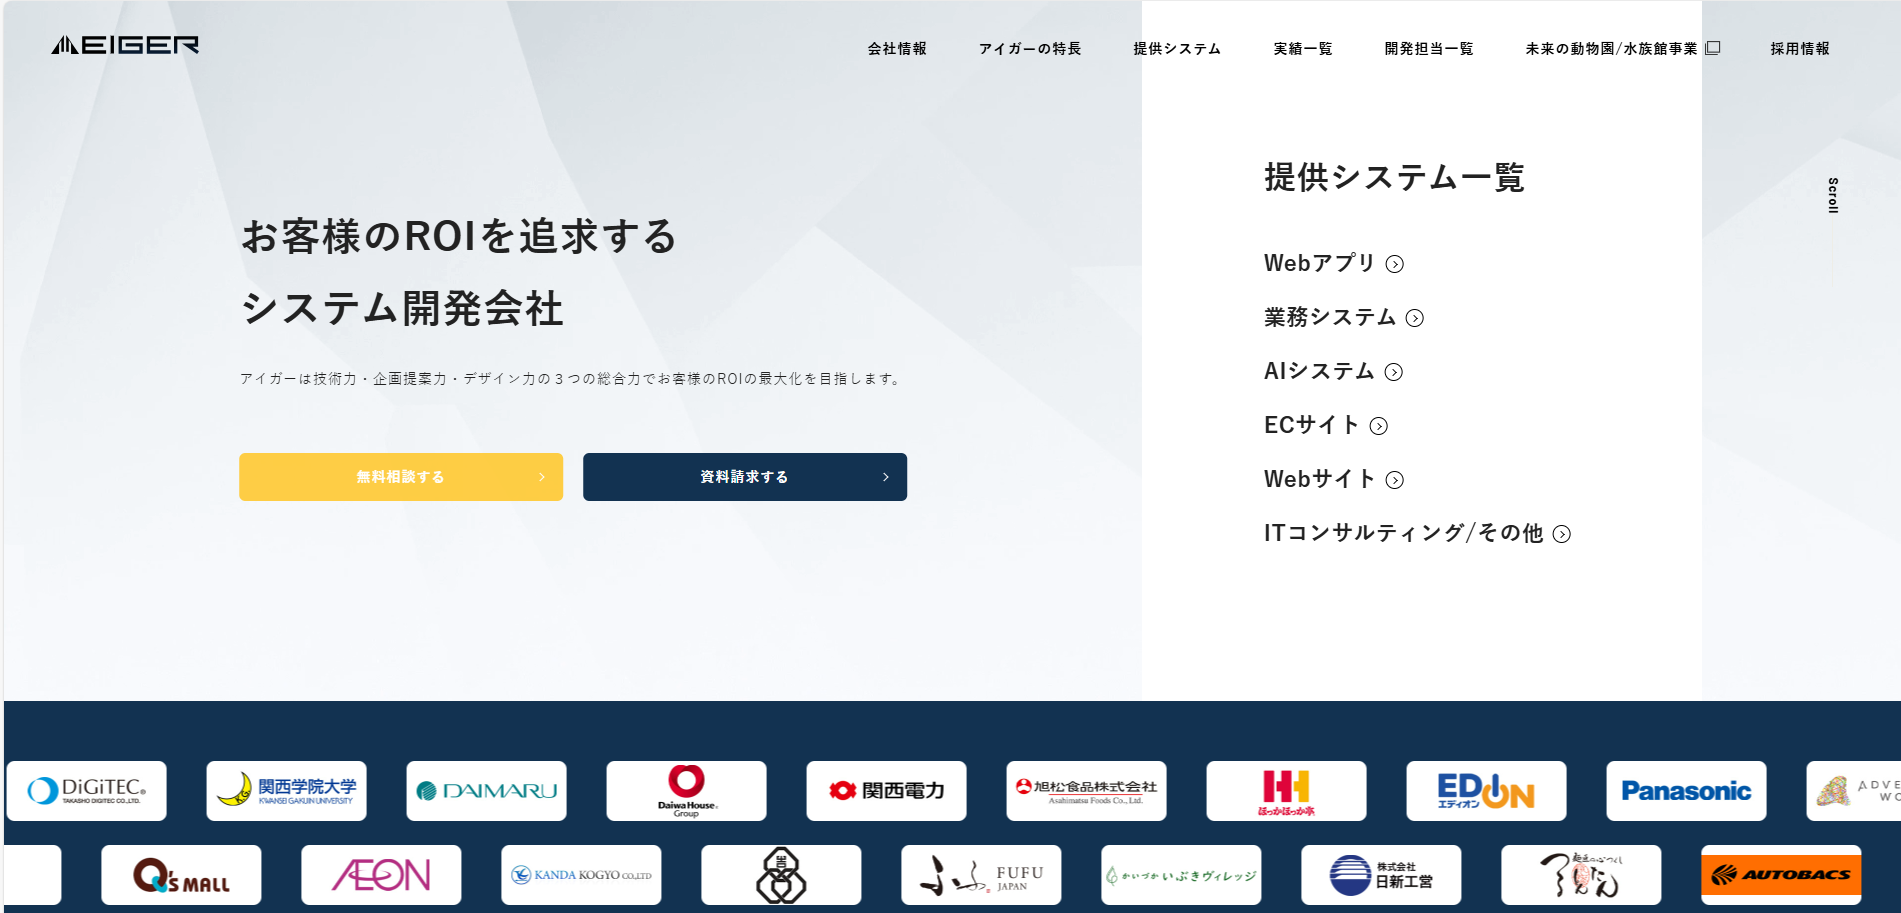1901x913 pixels.
Task: Click the いぶきヴィレッジ logo card
Action: point(1181,875)
